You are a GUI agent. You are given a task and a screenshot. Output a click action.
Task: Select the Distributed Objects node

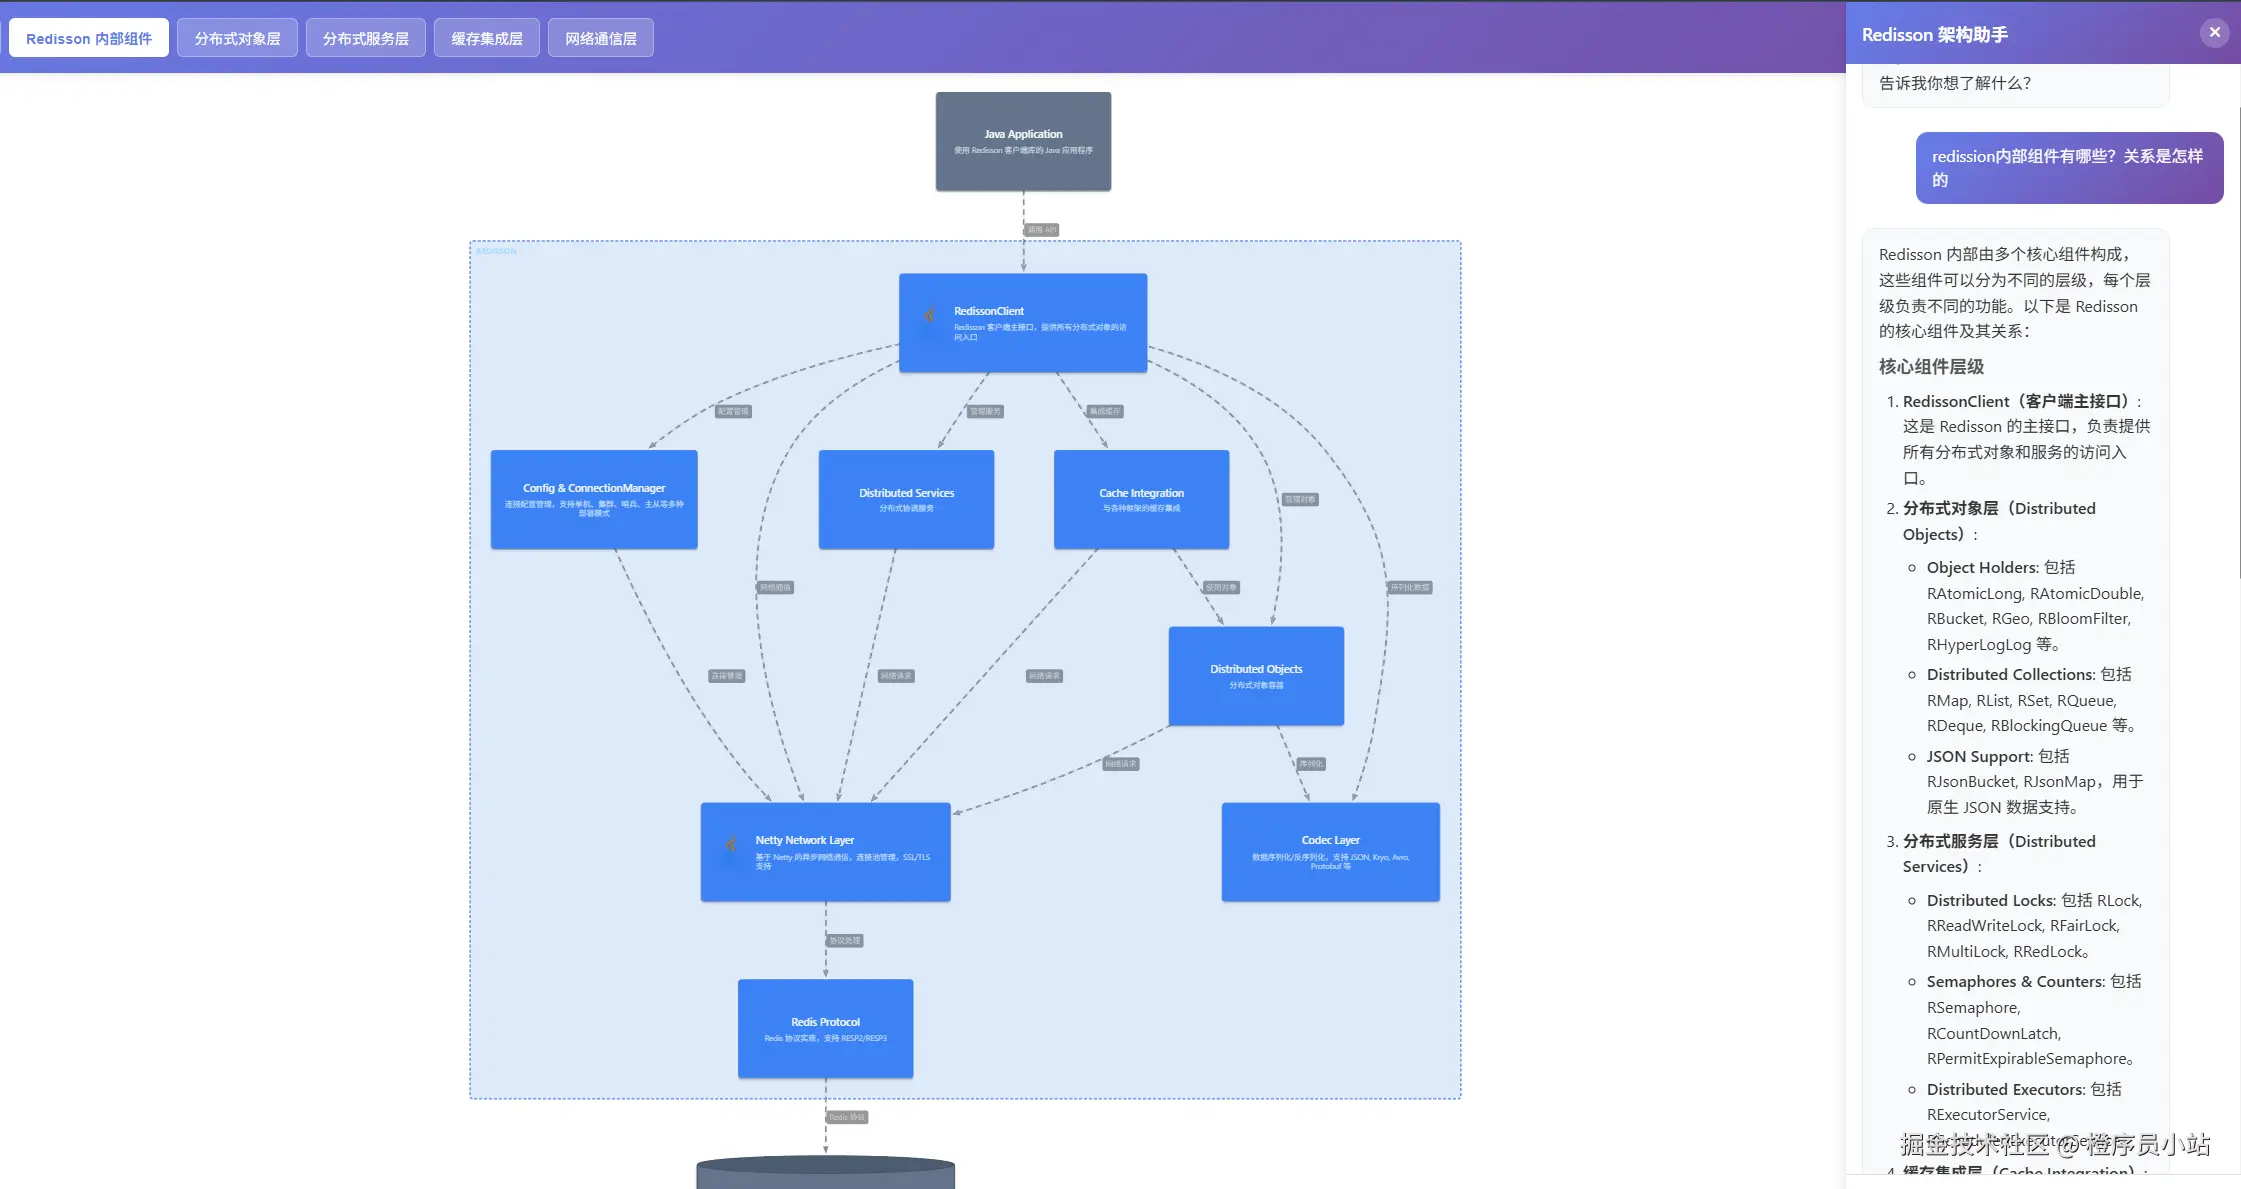tap(1255, 675)
